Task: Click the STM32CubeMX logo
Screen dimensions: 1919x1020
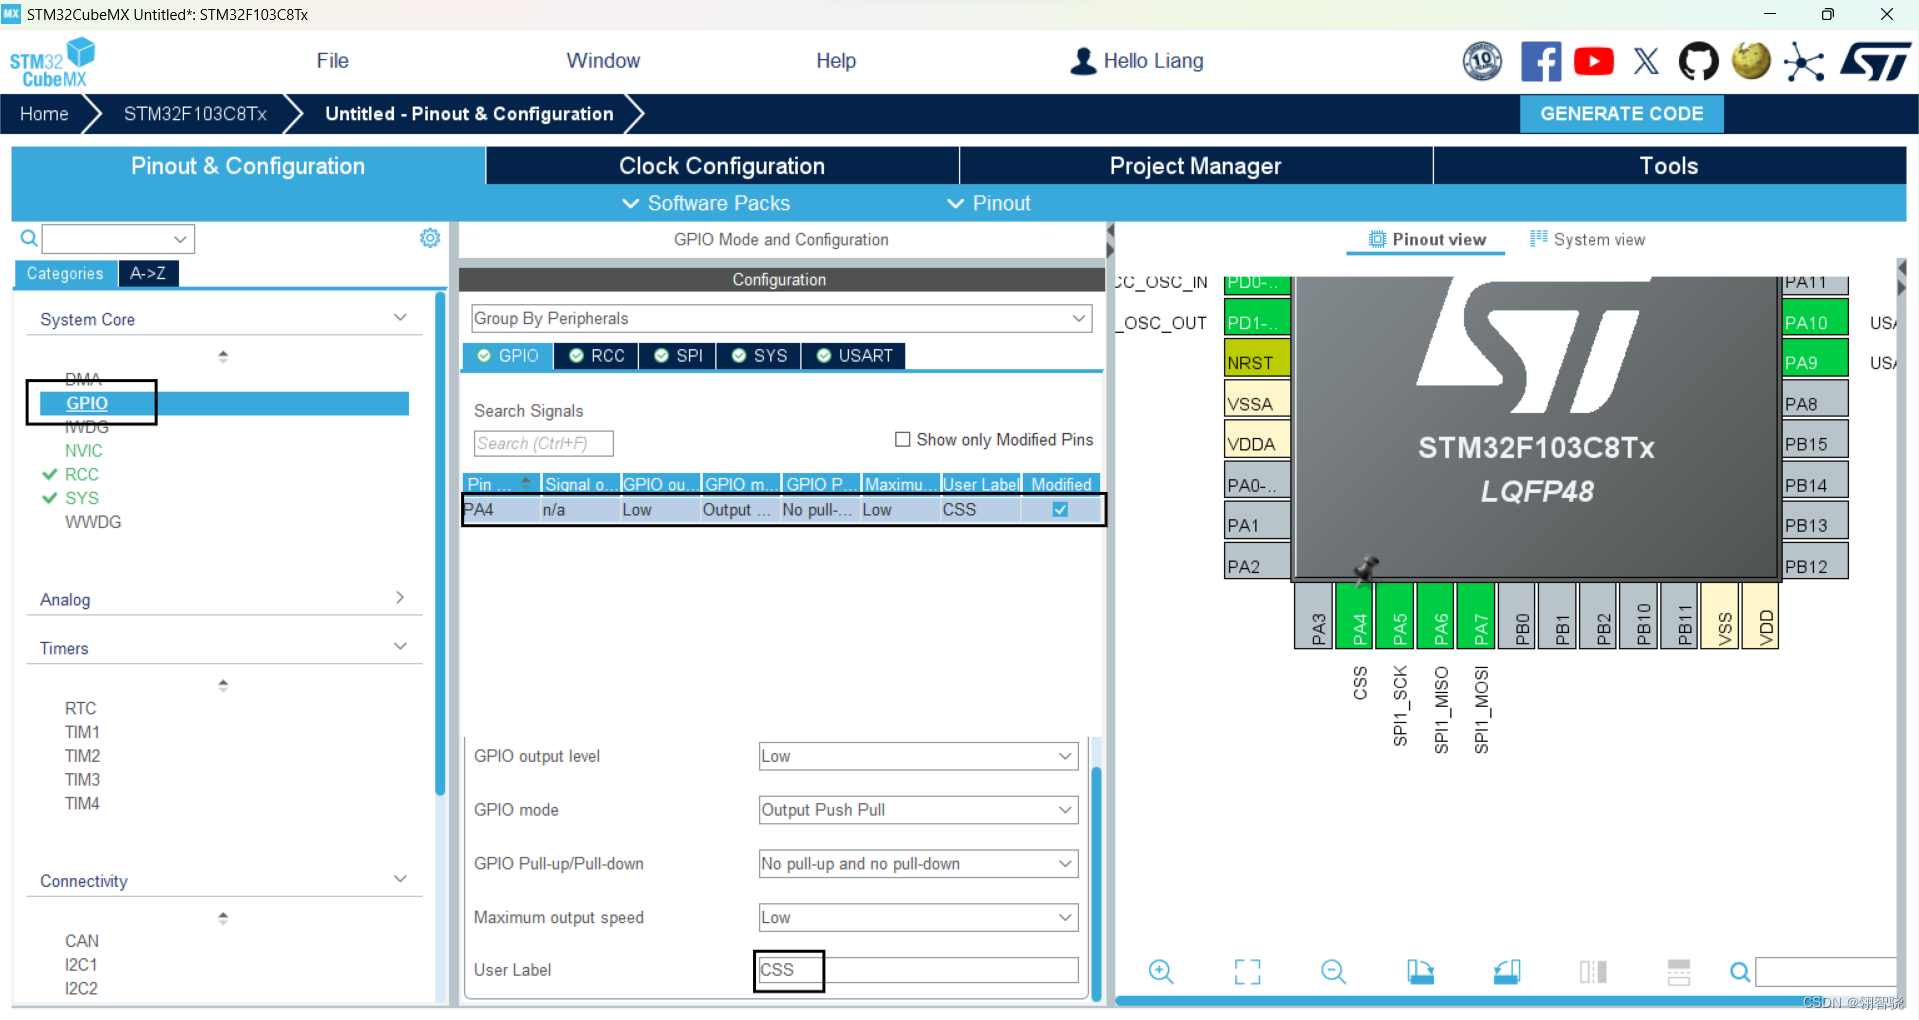Action: click(x=52, y=62)
